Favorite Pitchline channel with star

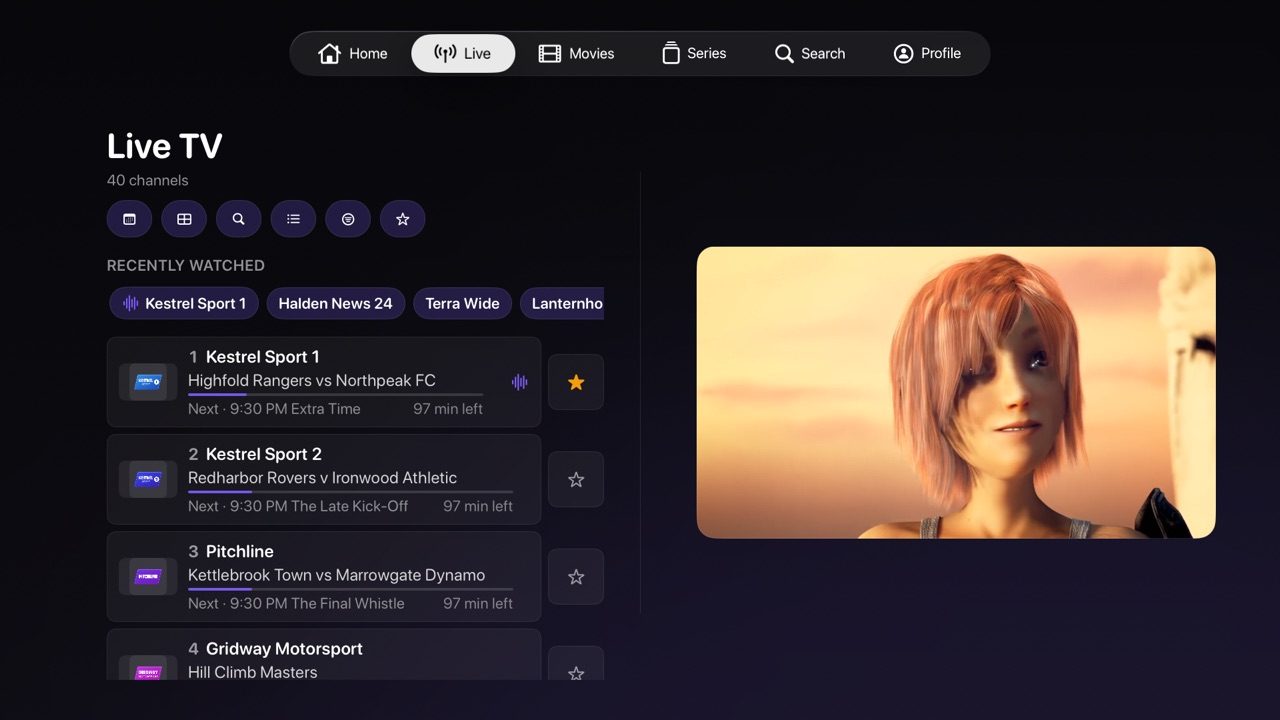click(x=576, y=577)
